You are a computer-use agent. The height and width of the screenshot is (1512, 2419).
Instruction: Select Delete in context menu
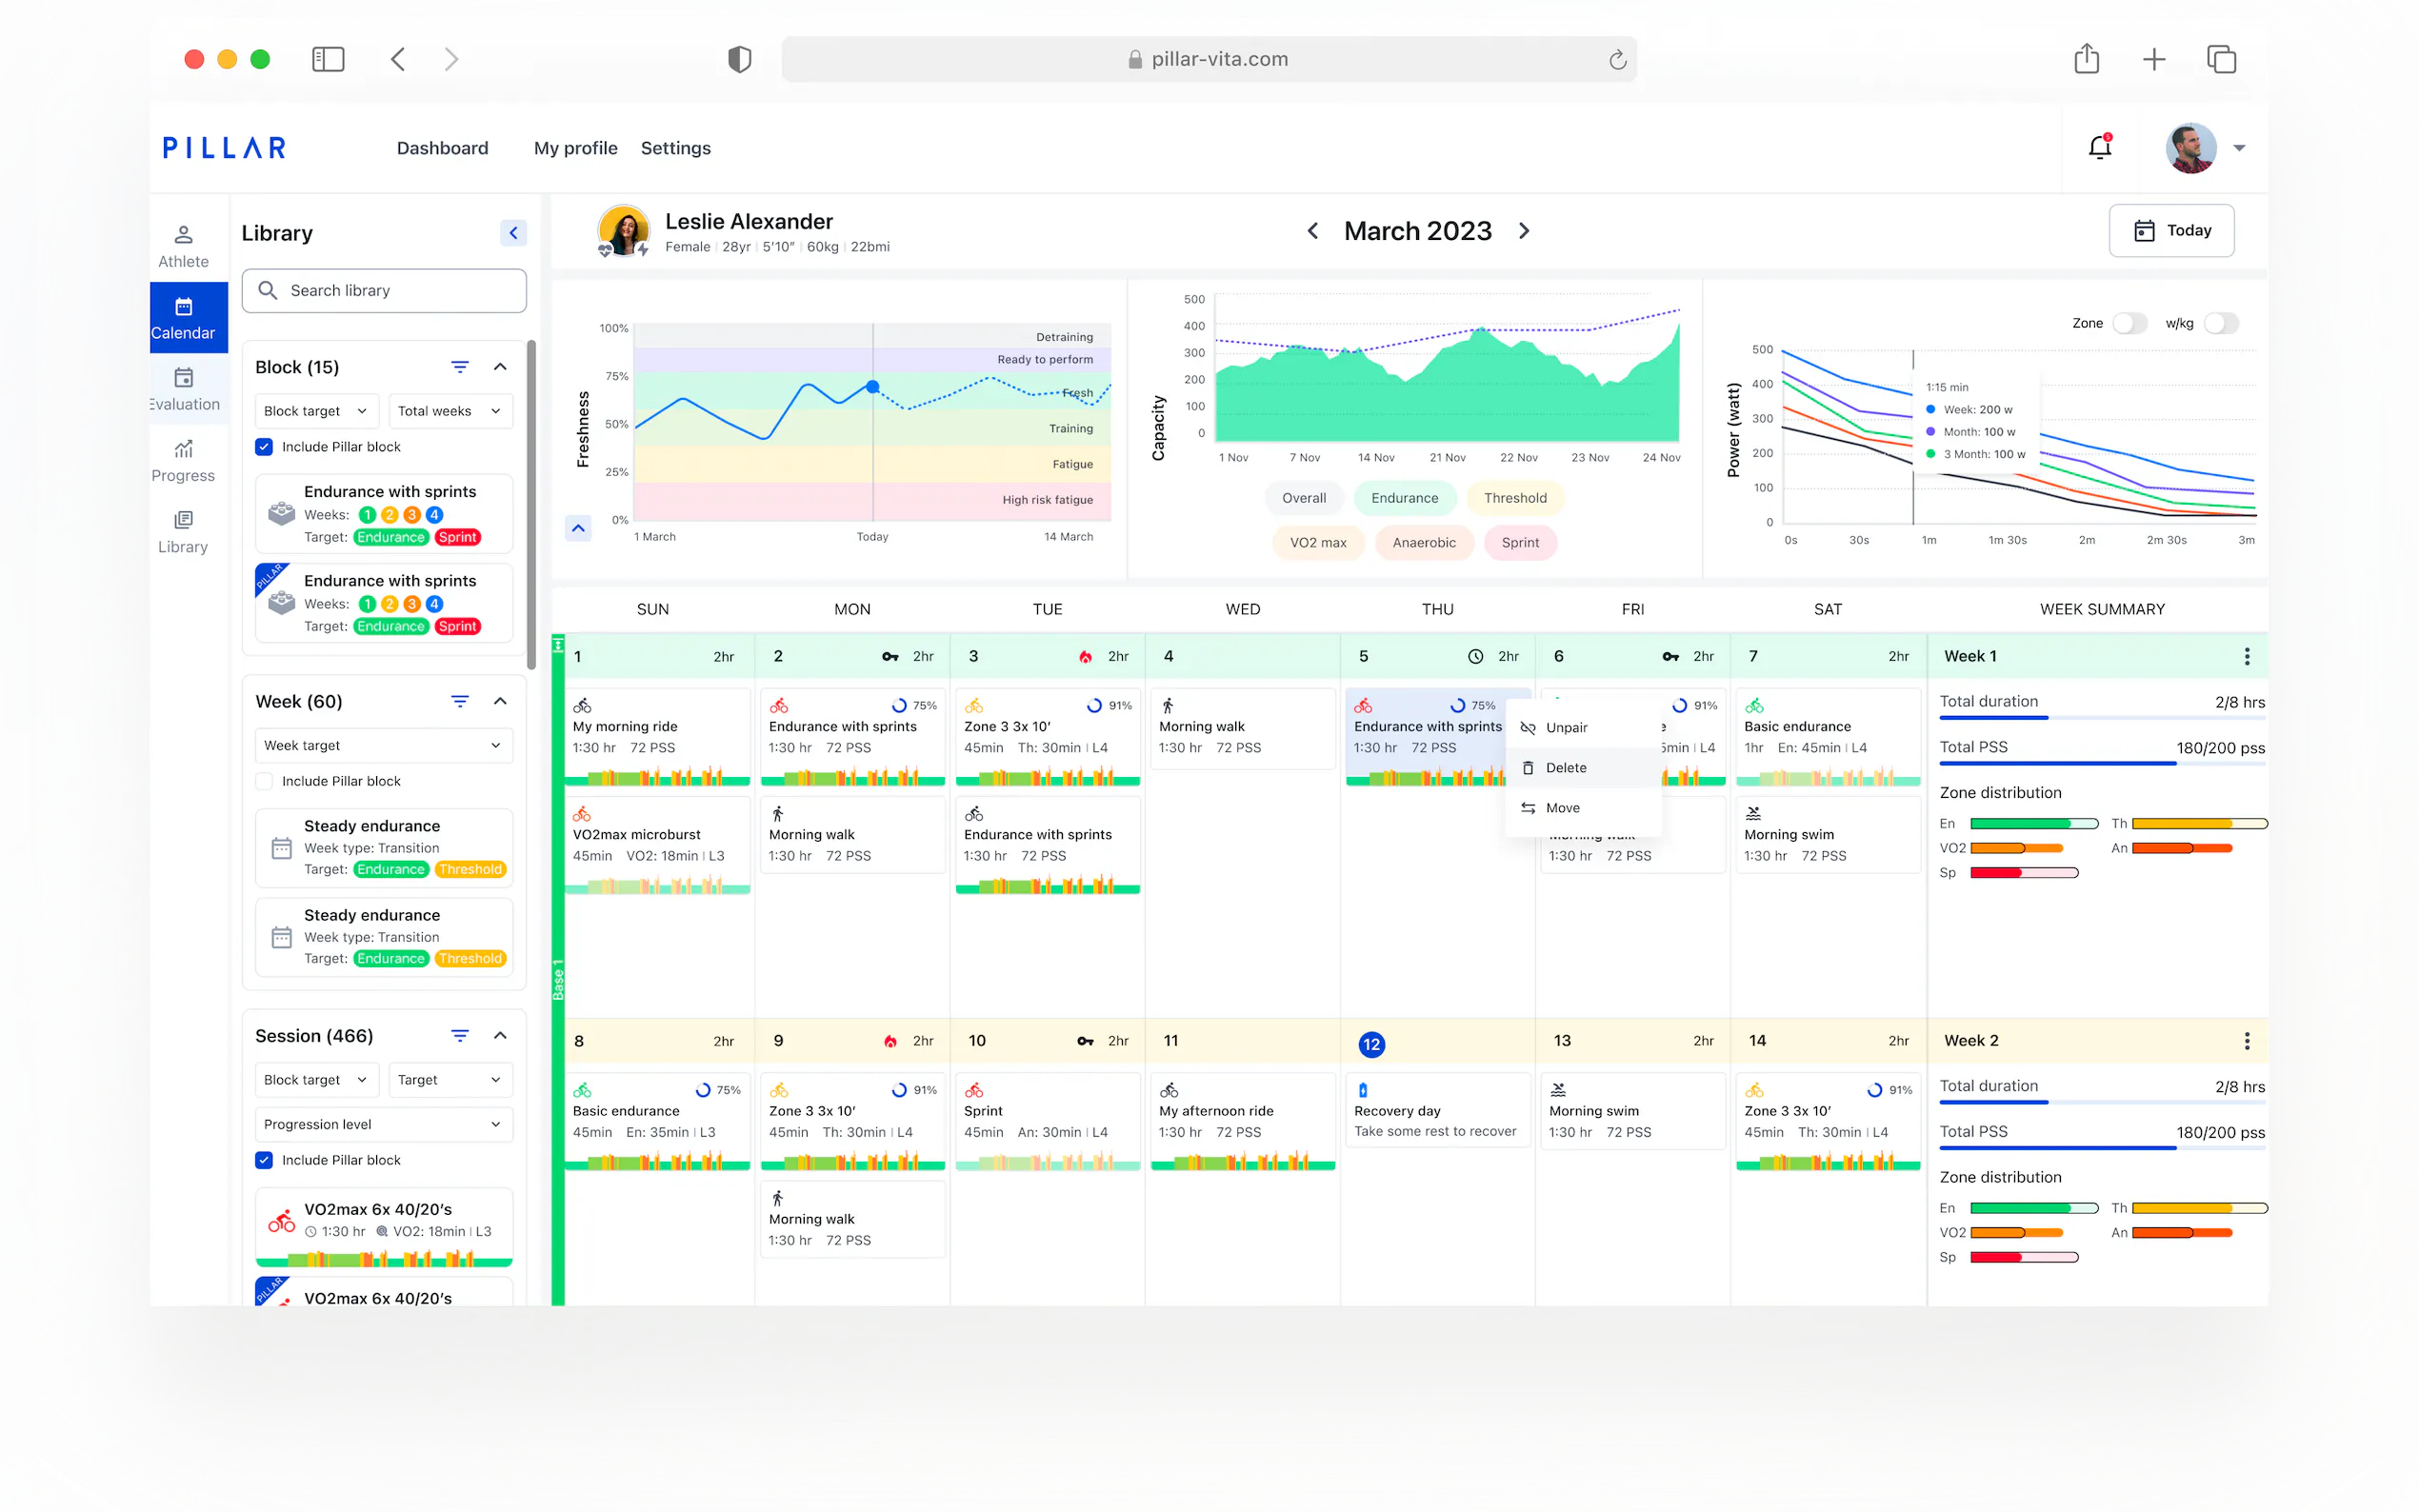1565,768
